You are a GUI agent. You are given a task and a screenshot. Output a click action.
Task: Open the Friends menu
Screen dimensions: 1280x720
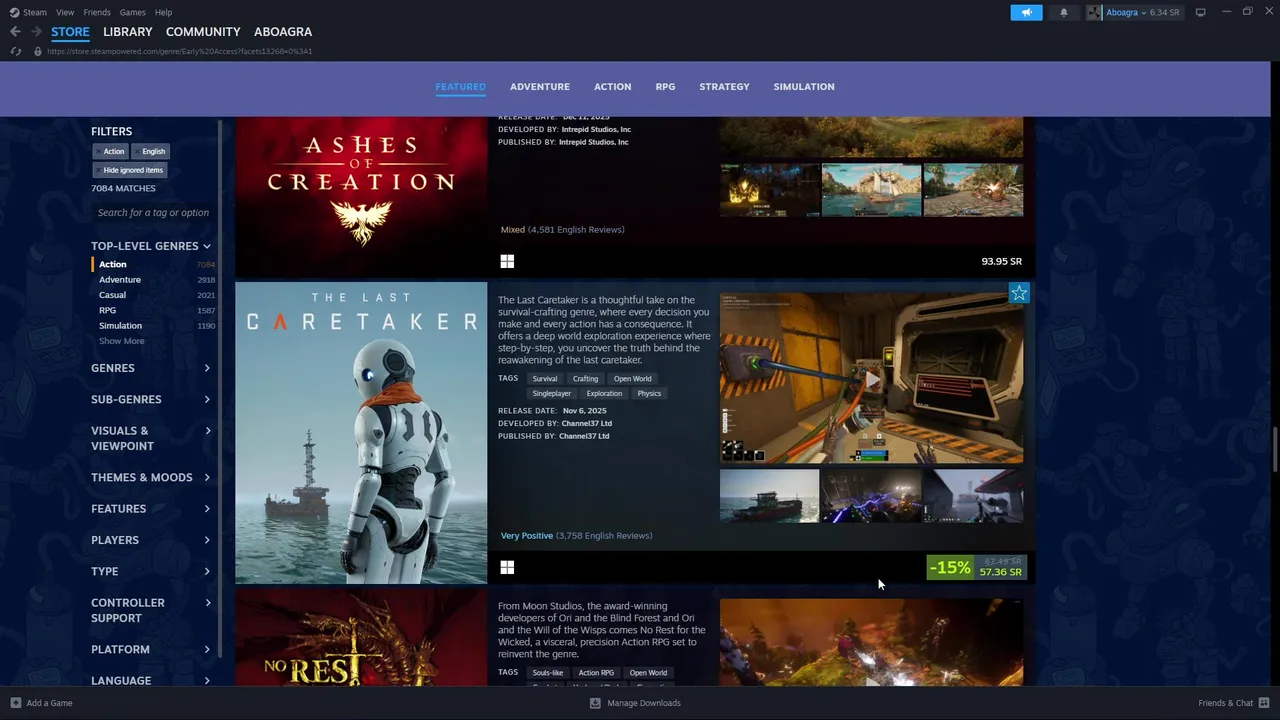point(97,12)
